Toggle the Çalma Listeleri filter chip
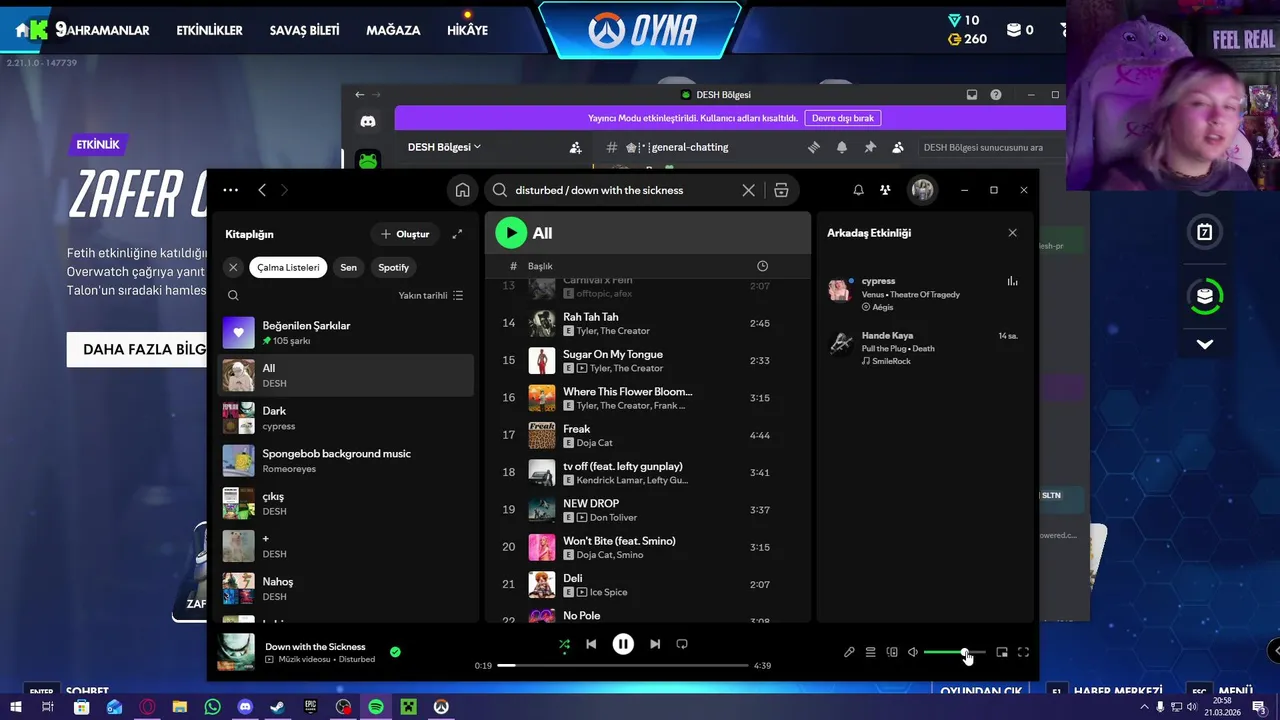Screen dimensions: 1280x720 288,267
